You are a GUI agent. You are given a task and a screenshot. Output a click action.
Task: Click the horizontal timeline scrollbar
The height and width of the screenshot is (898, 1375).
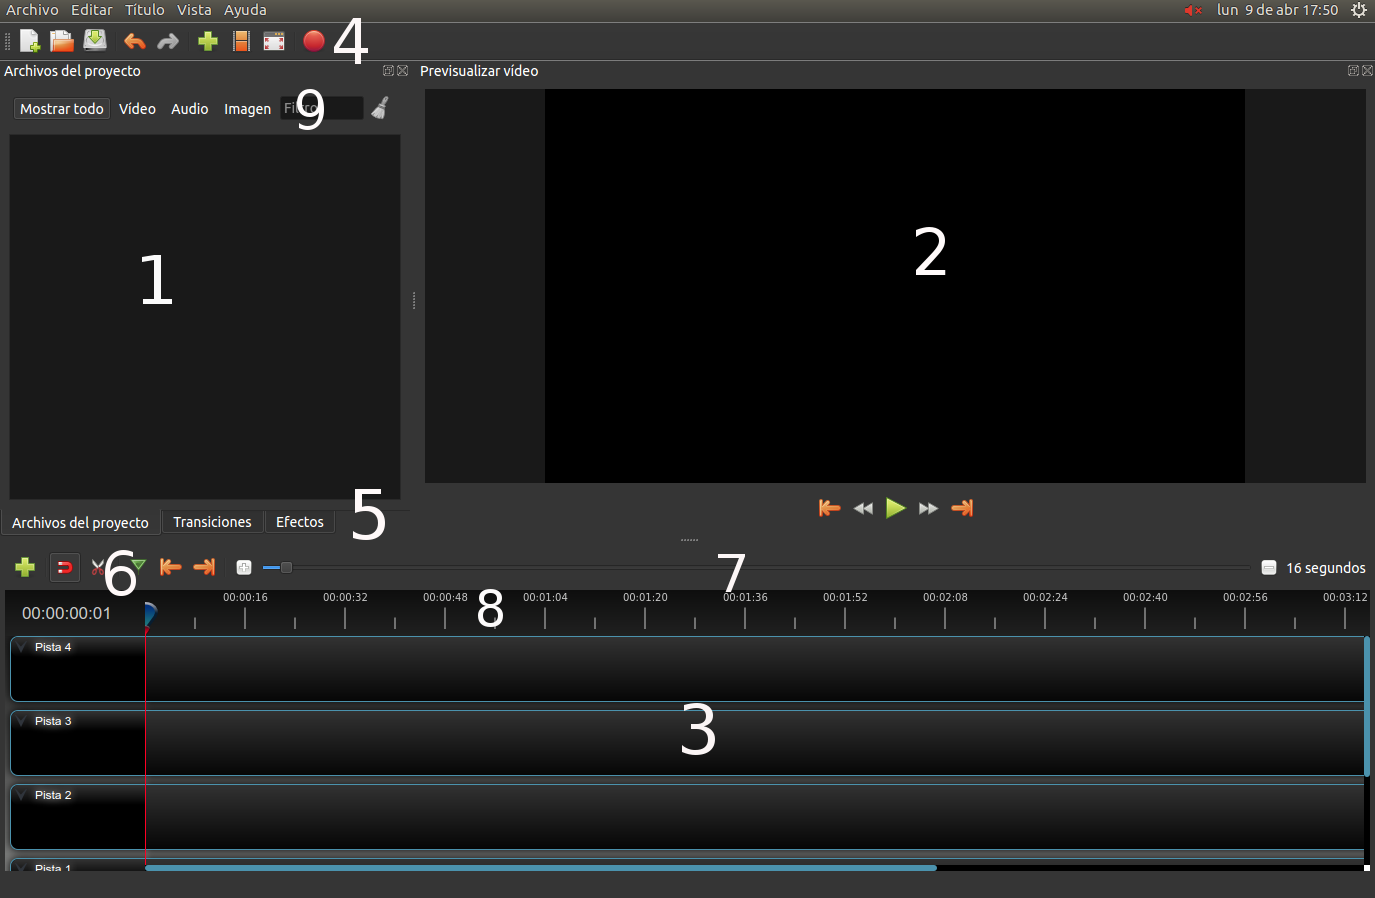tap(541, 868)
